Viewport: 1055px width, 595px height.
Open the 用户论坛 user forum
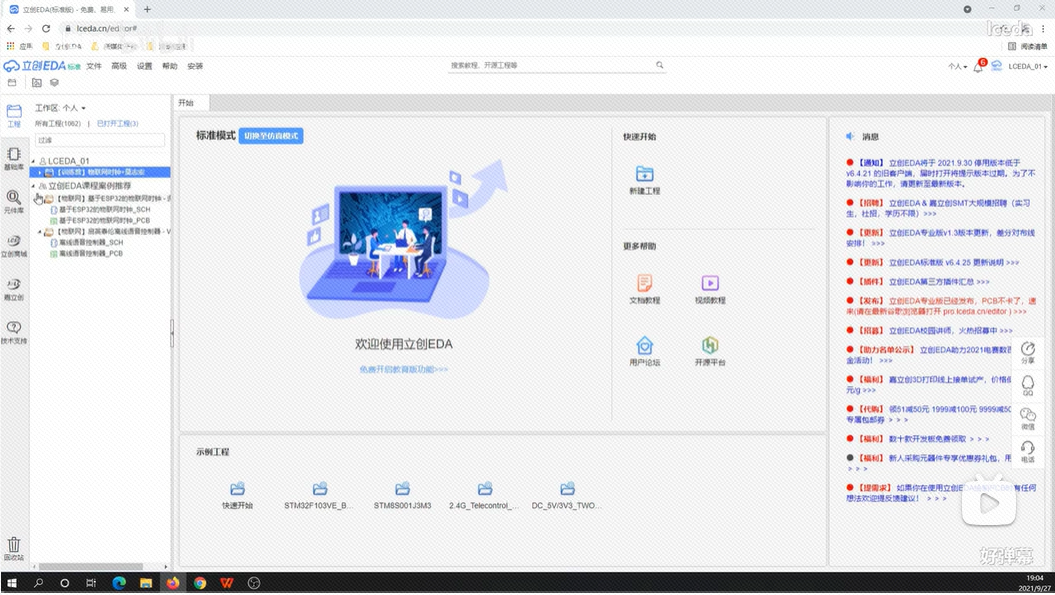tap(645, 351)
